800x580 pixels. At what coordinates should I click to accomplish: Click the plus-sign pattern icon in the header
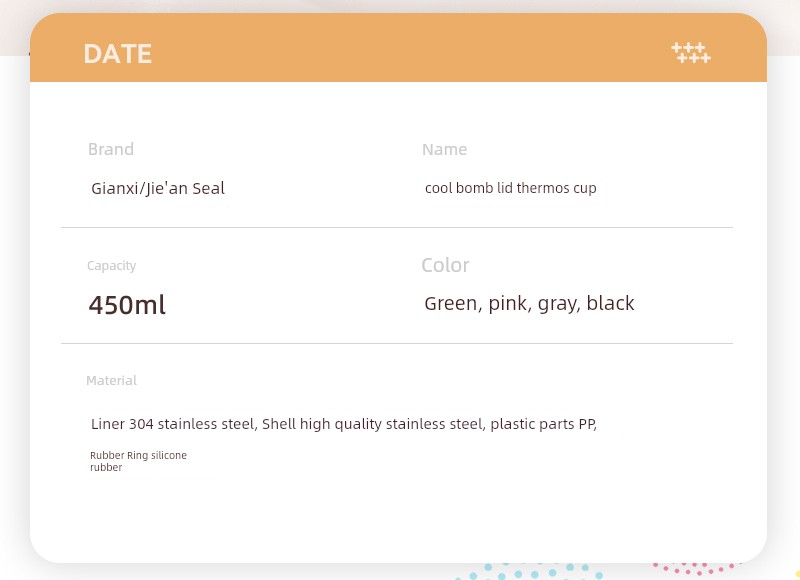pyautogui.click(x=691, y=53)
